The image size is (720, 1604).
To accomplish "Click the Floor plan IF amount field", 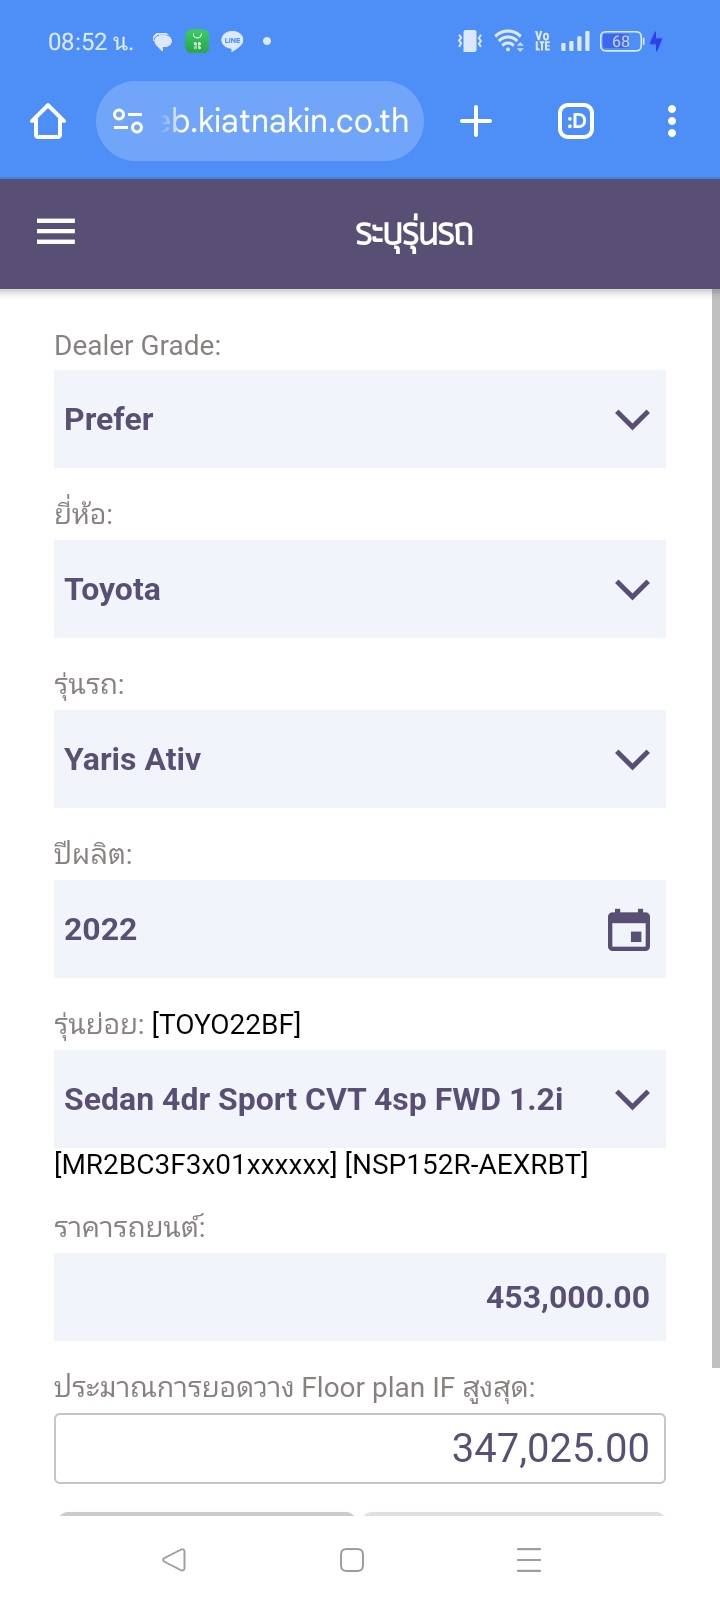I will point(359,1448).
